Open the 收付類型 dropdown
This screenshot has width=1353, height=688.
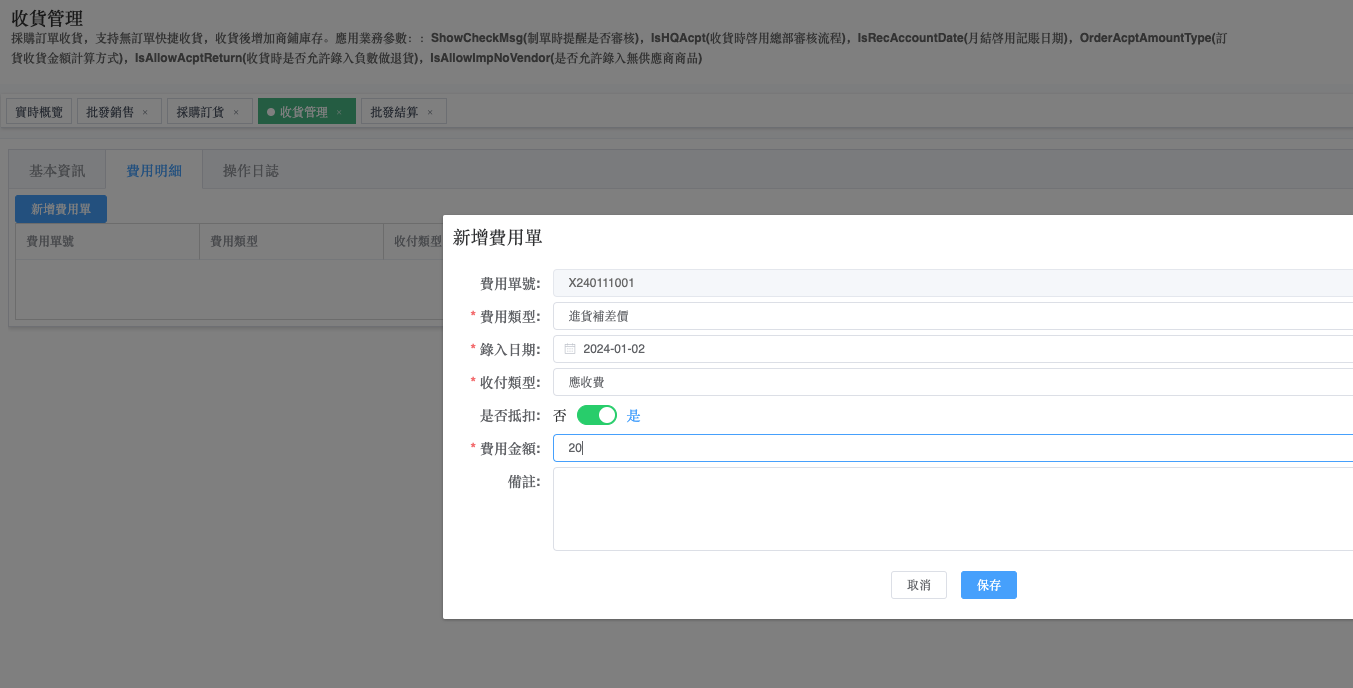click(x=950, y=382)
